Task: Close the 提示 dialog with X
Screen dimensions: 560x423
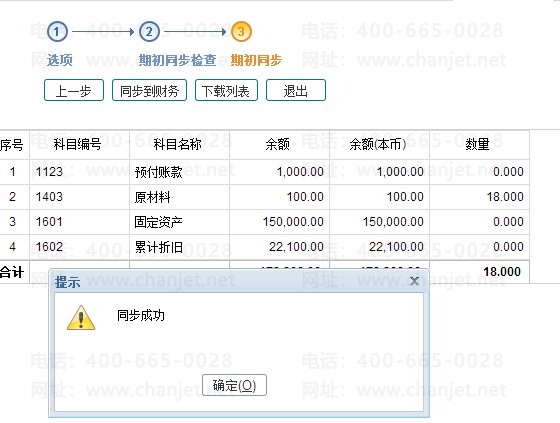Action: pyautogui.click(x=414, y=281)
